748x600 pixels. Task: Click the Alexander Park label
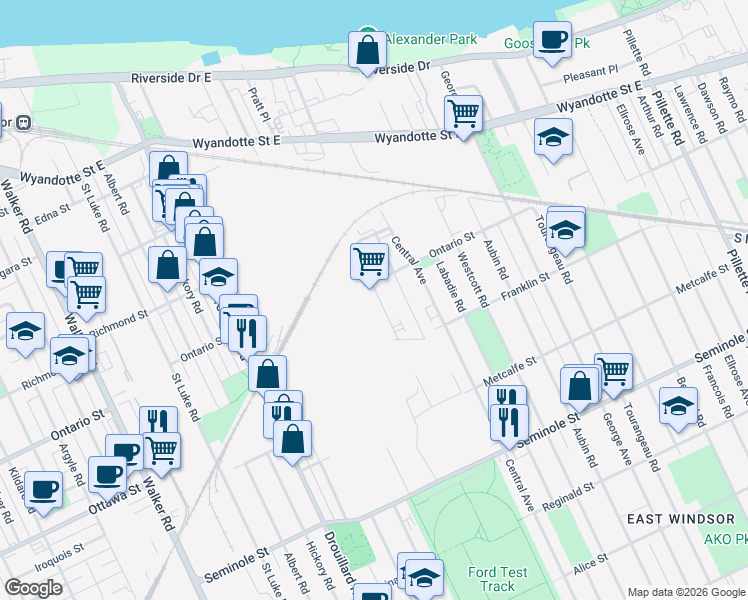[431, 39]
